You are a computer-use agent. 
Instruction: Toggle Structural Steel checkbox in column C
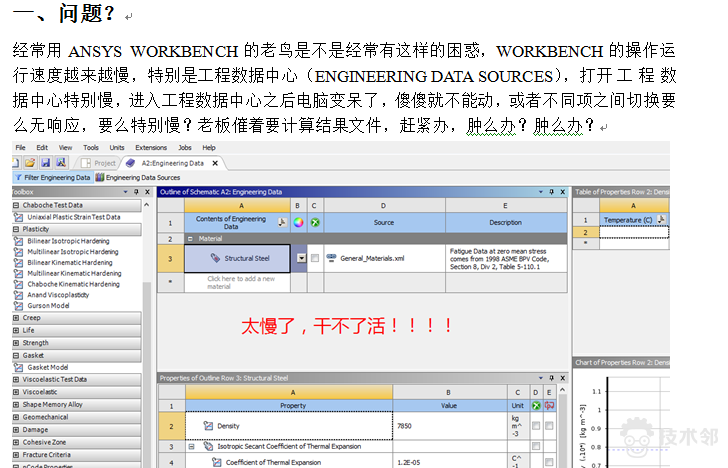pos(315,258)
